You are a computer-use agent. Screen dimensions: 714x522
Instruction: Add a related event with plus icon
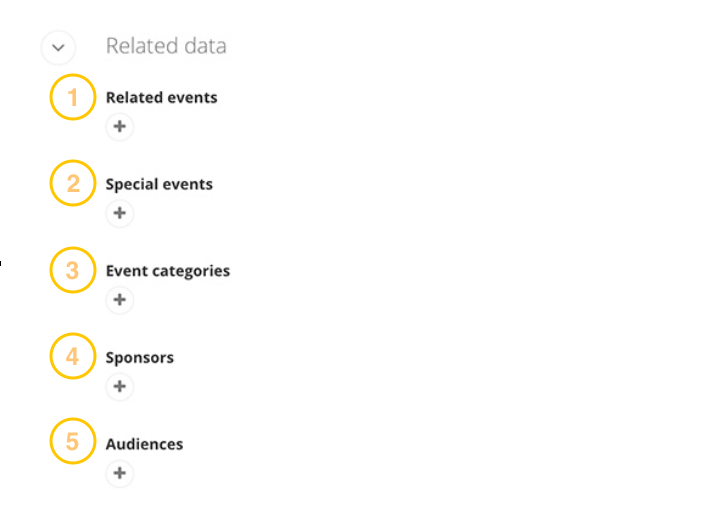point(119,127)
